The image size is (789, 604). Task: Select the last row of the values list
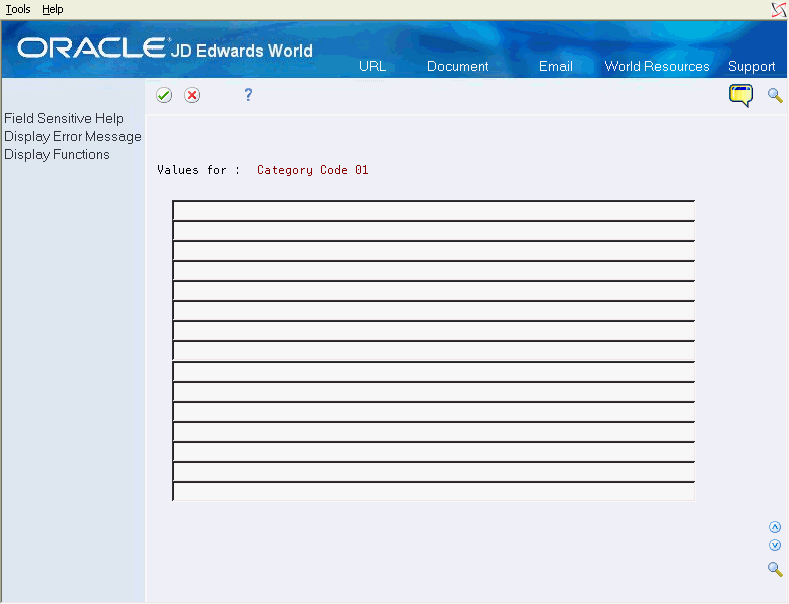click(433, 491)
